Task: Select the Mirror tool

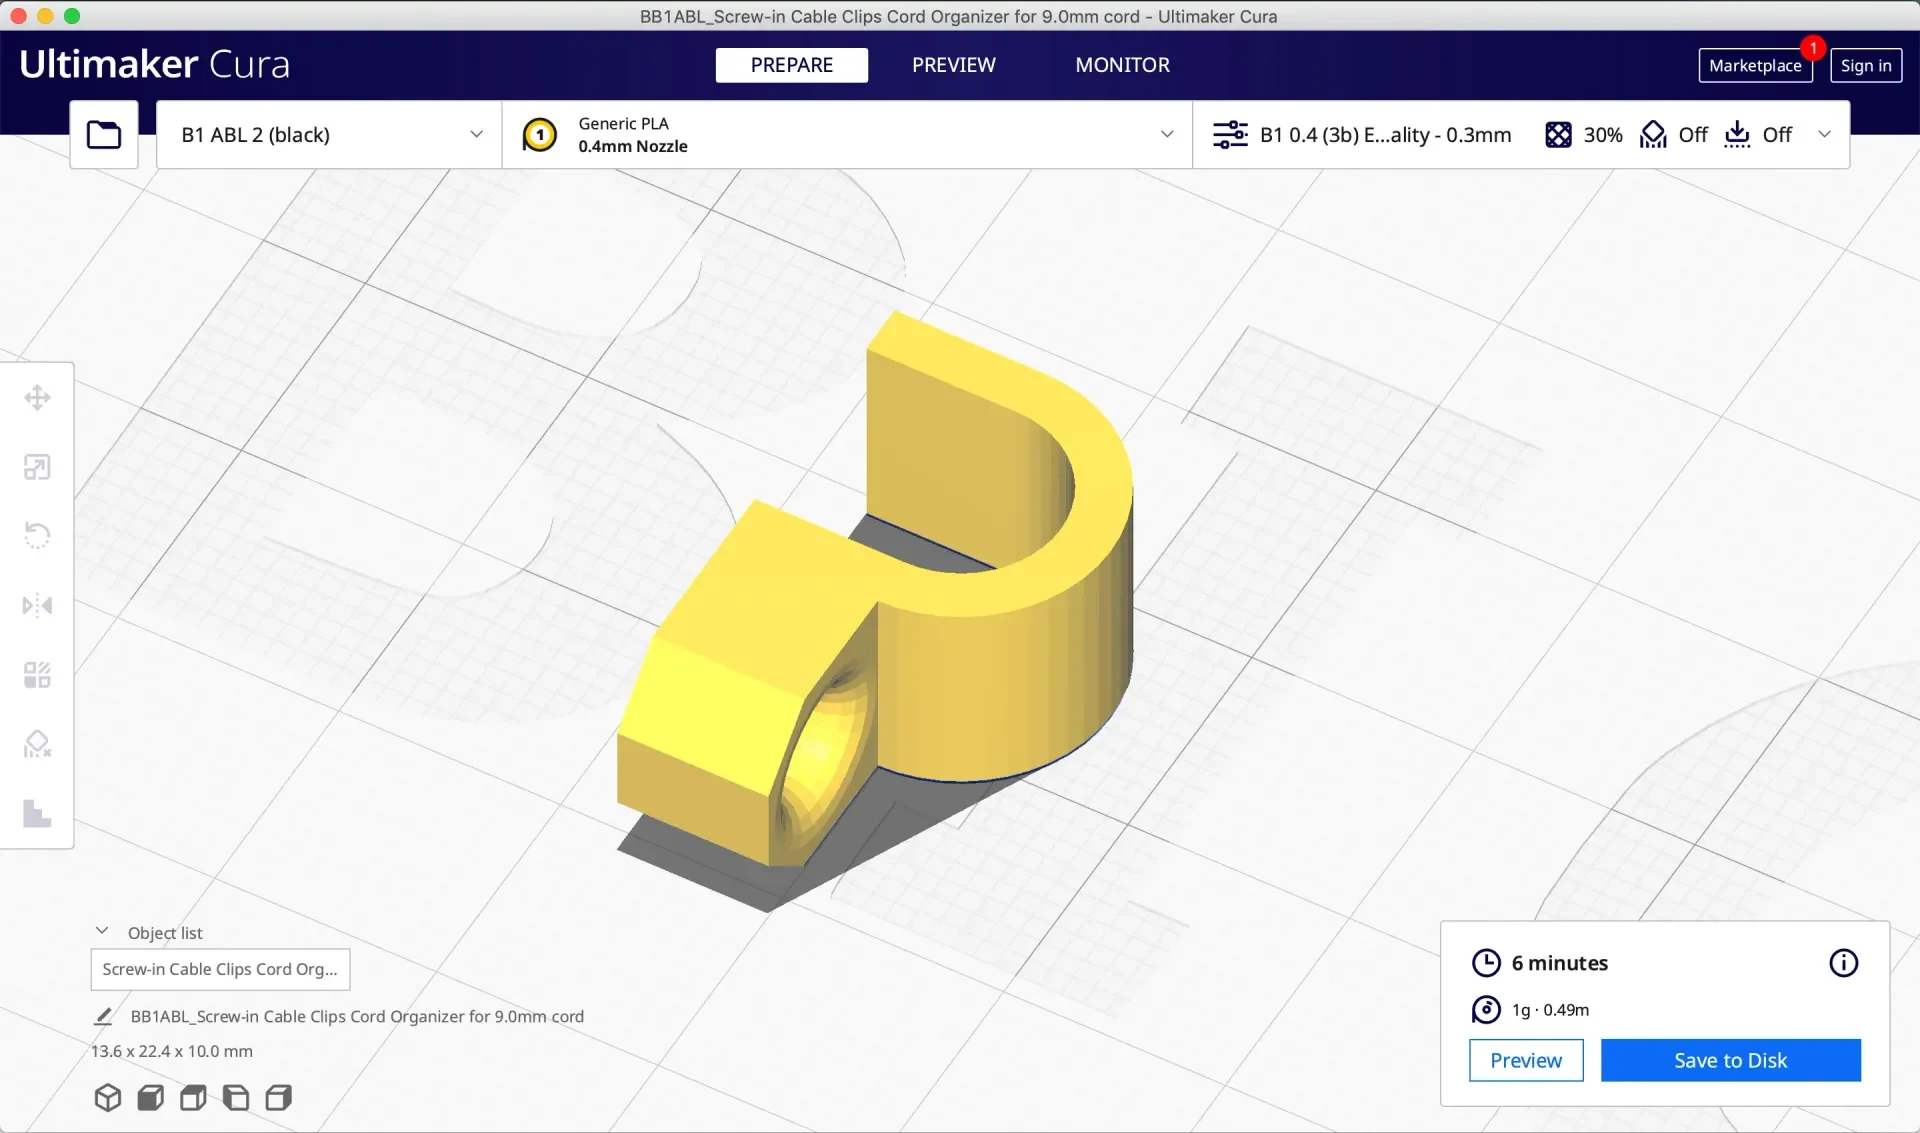Action: [37, 606]
